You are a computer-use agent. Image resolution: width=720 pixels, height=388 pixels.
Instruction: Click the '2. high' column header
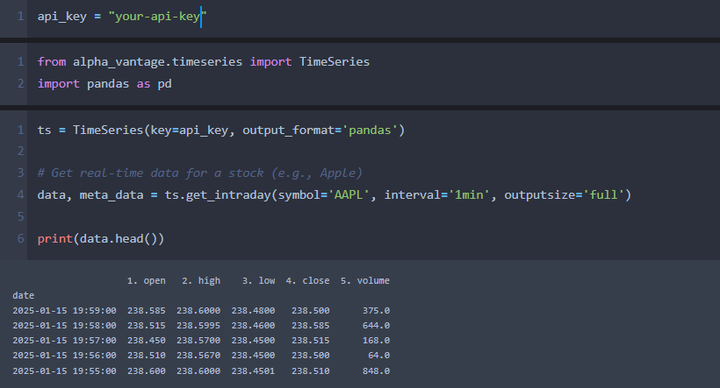[x=201, y=281]
